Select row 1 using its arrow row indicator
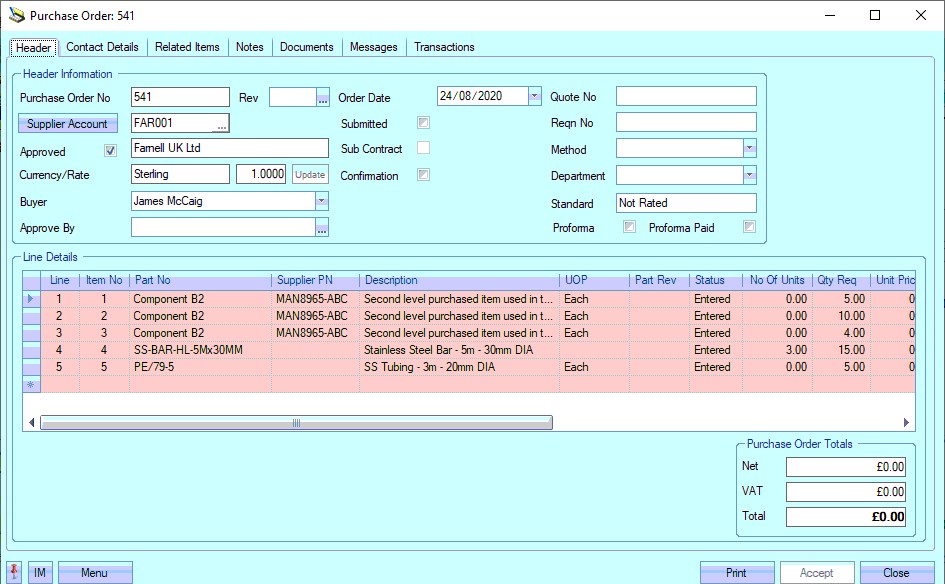This screenshot has height=584, width=945. (x=30, y=298)
